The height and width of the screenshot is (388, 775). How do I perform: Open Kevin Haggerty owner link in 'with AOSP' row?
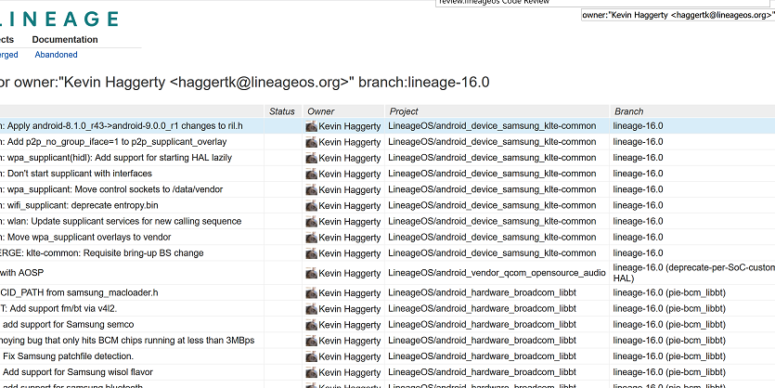click(x=349, y=273)
